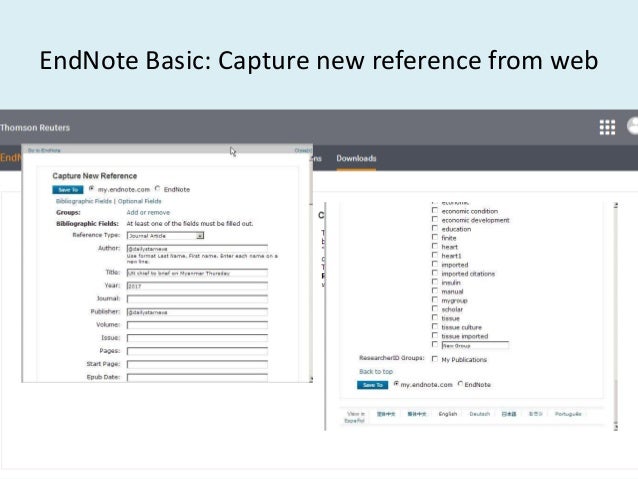Click the Title input field
This screenshot has height=479, width=638.
pos(197,273)
